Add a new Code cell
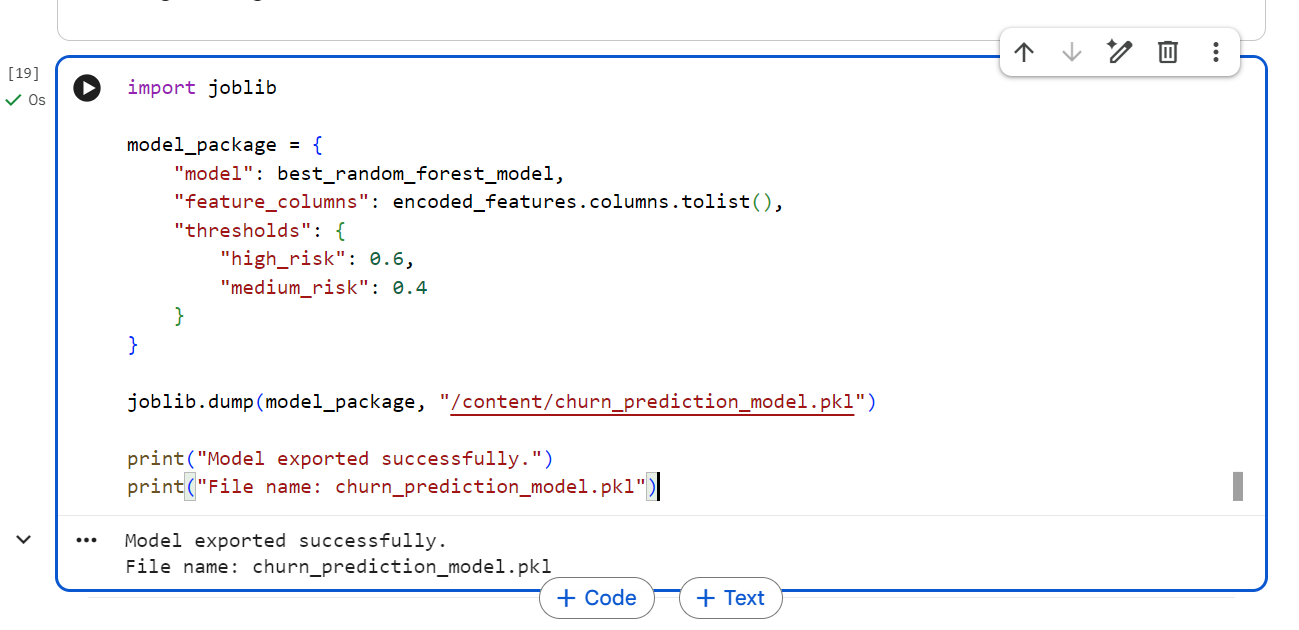This screenshot has height=630, width=1299. click(597, 598)
